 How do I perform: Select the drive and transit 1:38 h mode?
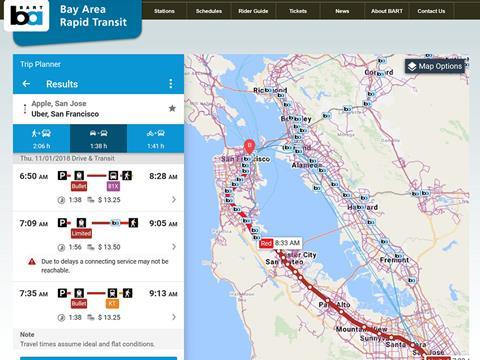(98, 139)
